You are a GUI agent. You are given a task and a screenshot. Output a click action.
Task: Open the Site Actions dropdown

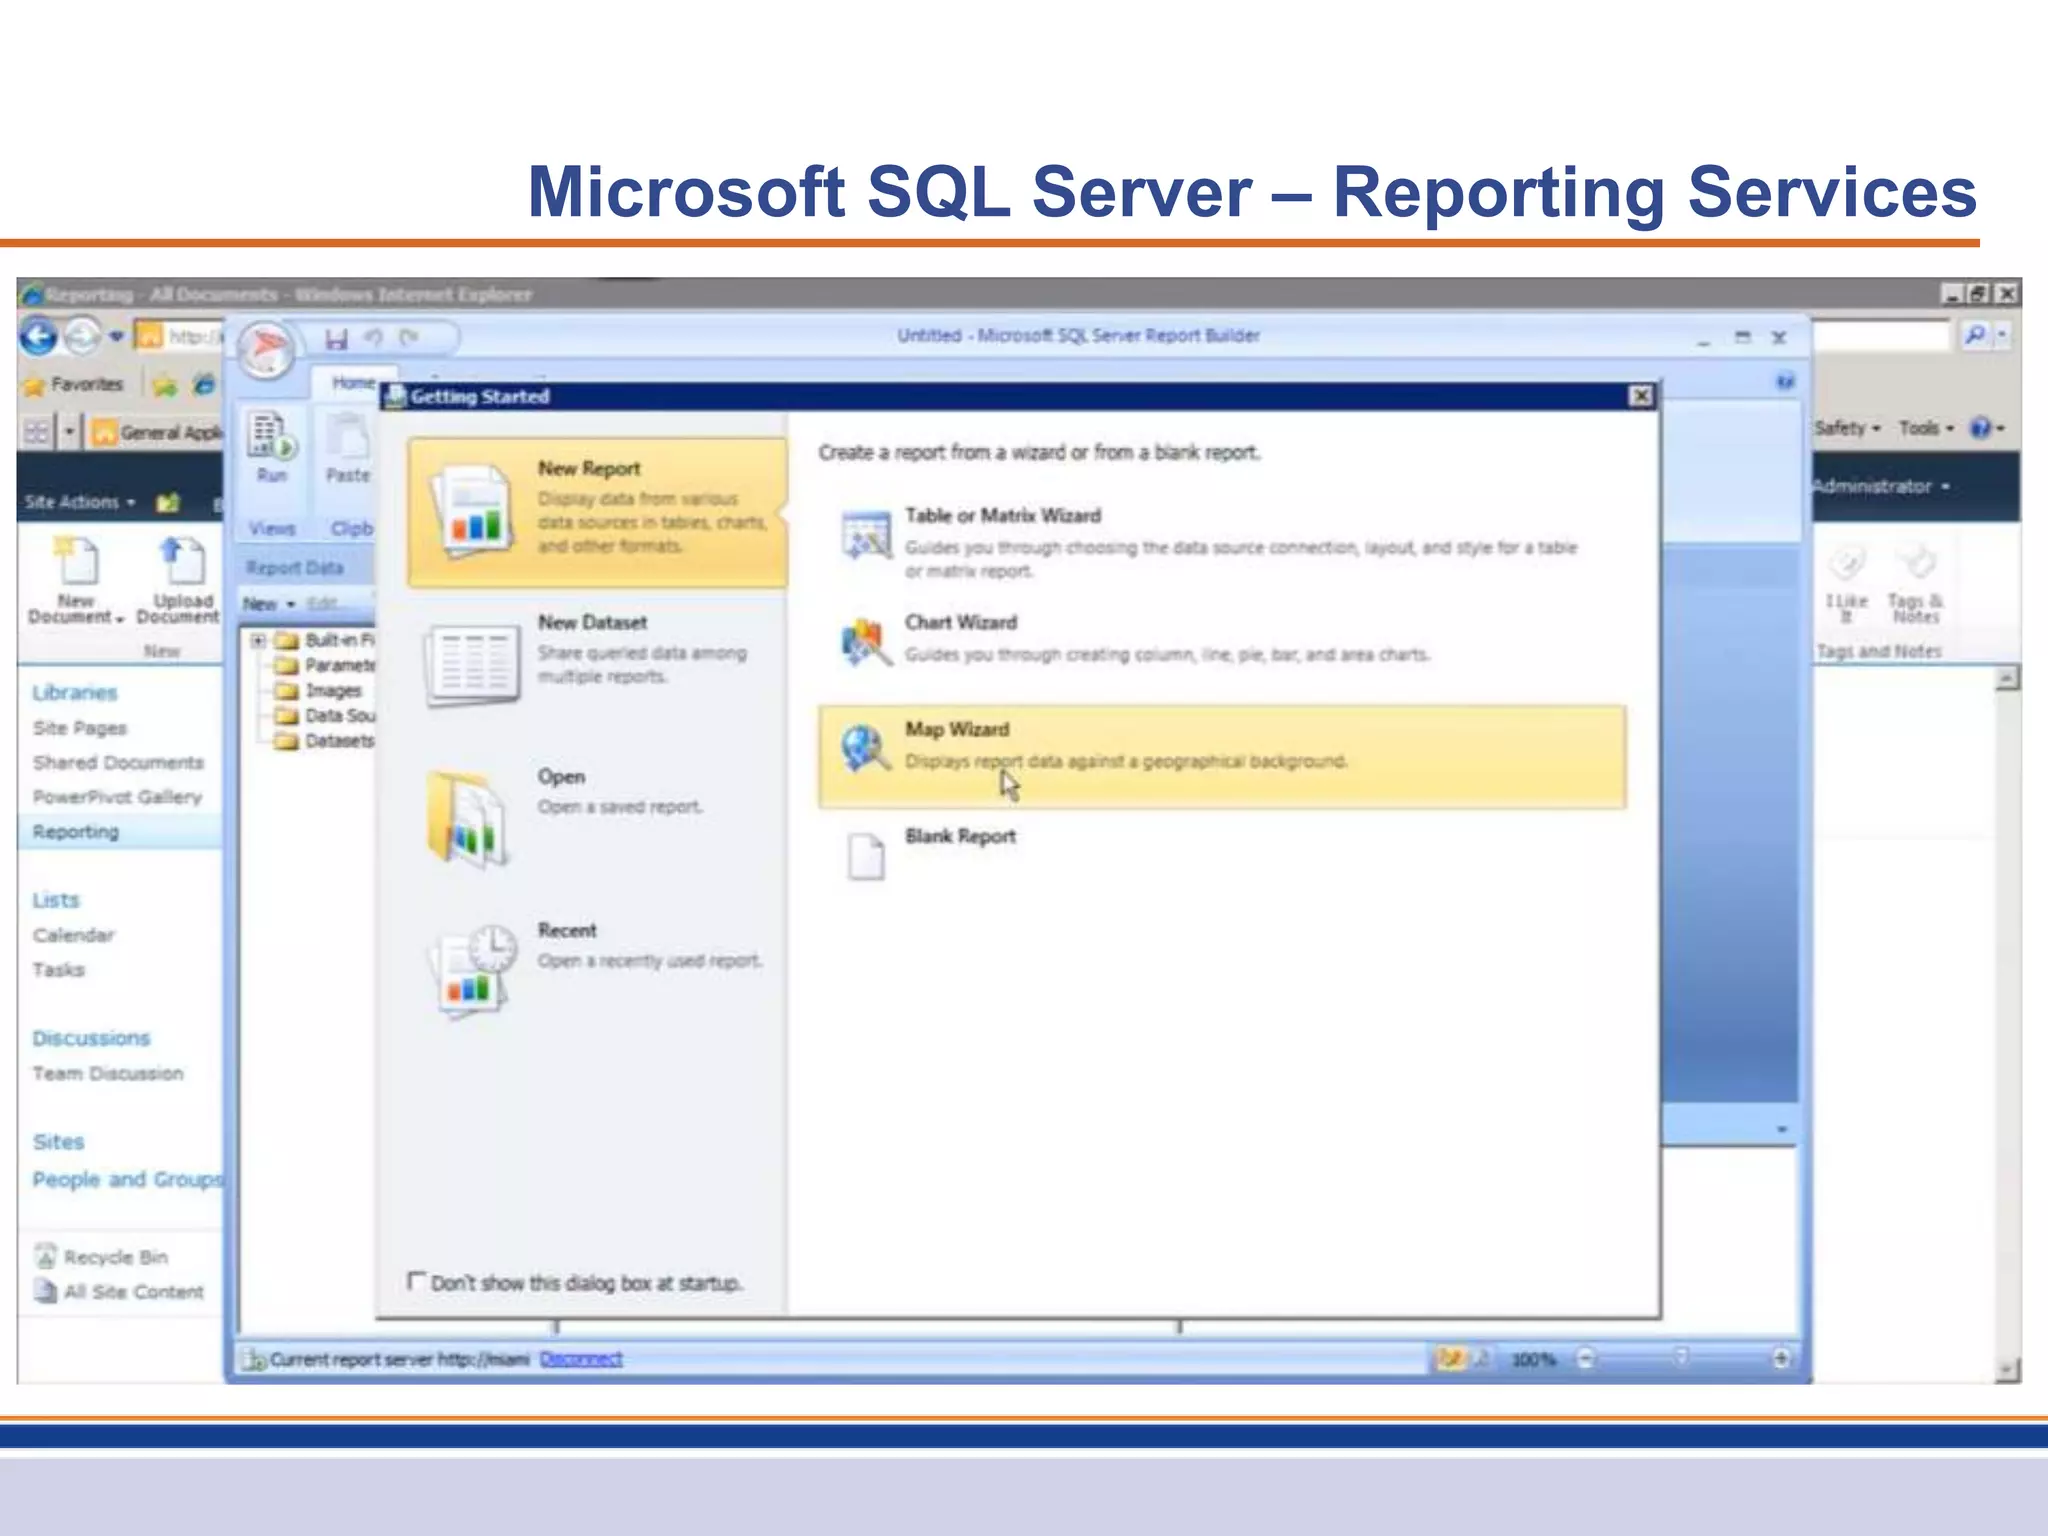(x=80, y=502)
